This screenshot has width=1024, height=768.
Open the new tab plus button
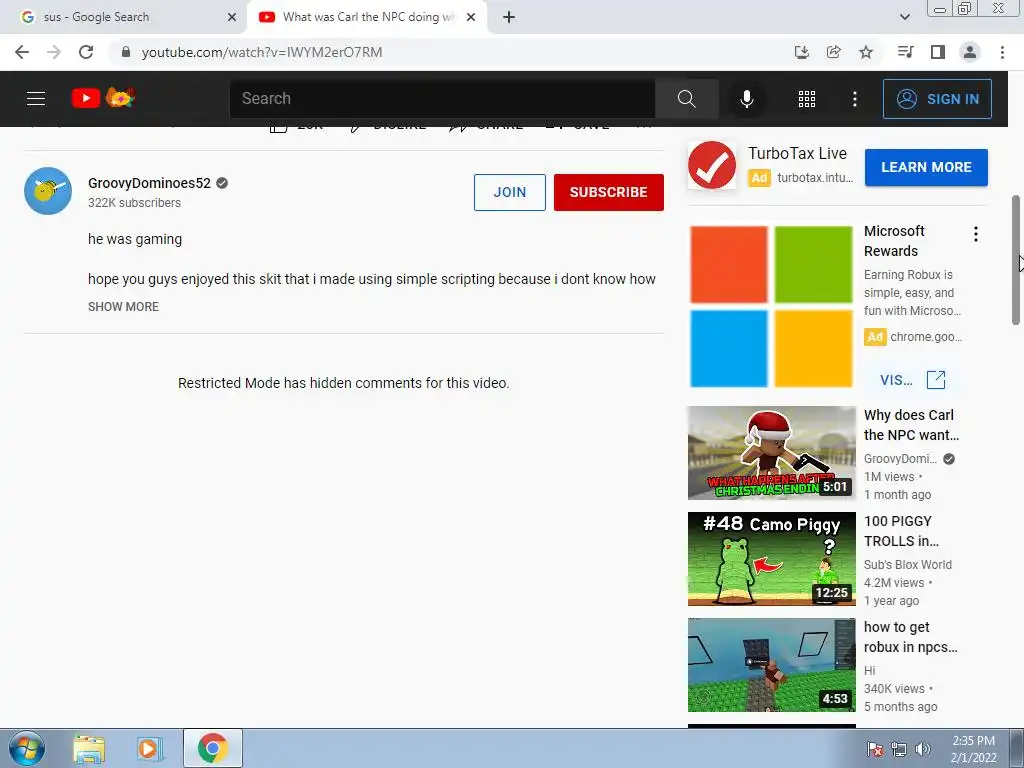(x=509, y=18)
